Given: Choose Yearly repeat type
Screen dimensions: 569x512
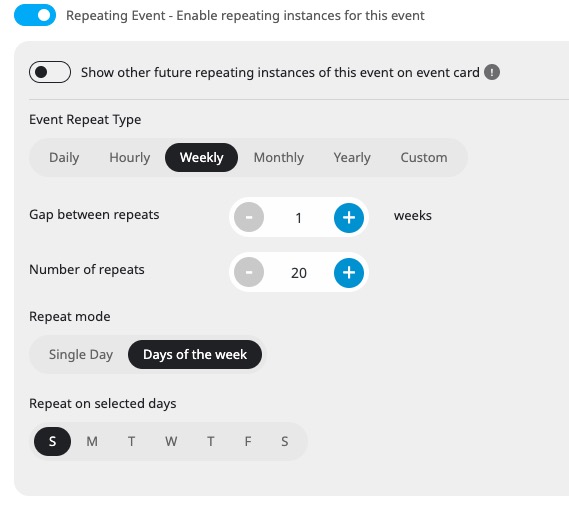Looking at the screenshot, I should point(352,157).
